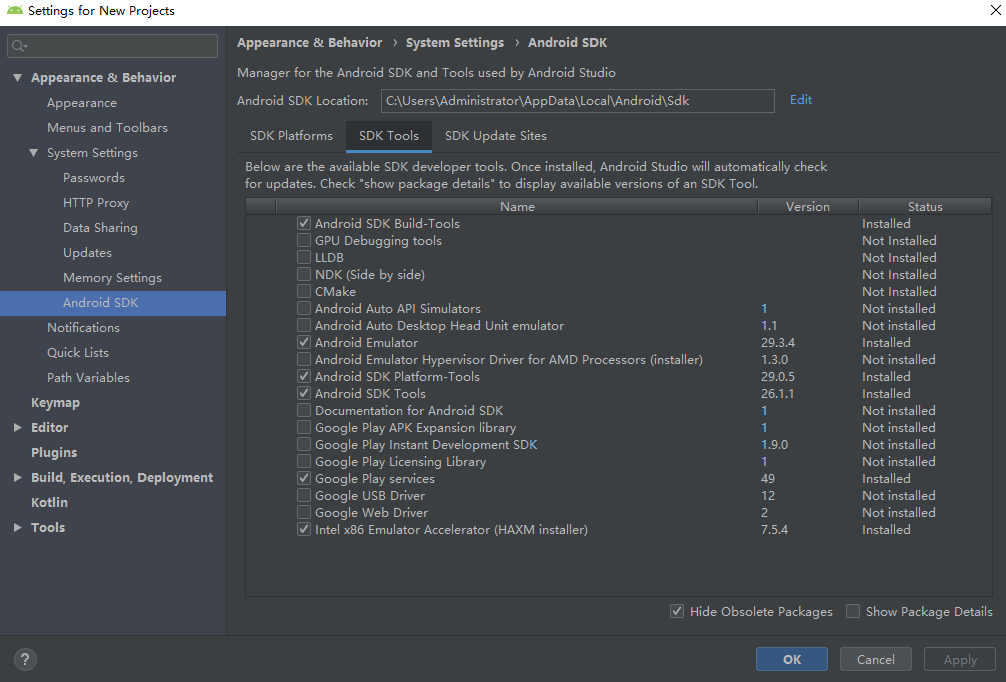Click the settings search field
Viewport: 1006px width, 682px height.
[112, 46]
